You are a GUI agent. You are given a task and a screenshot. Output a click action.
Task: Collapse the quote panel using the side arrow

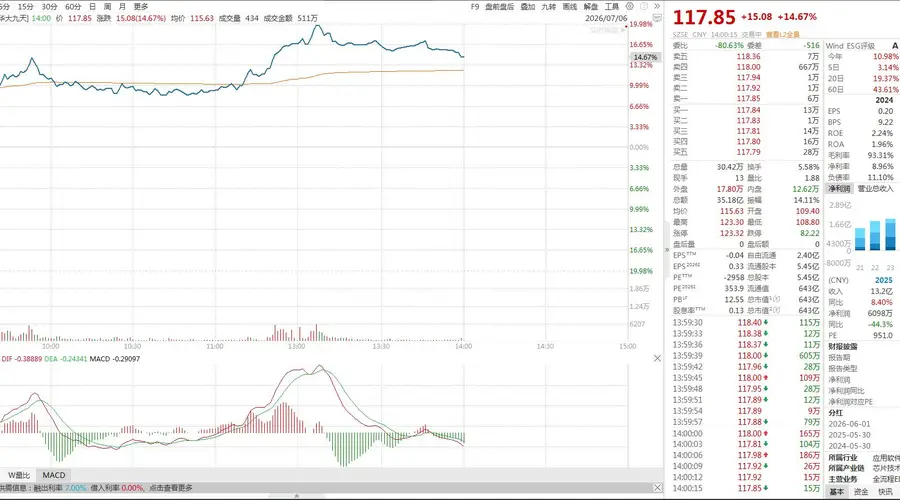click(667, 250)
